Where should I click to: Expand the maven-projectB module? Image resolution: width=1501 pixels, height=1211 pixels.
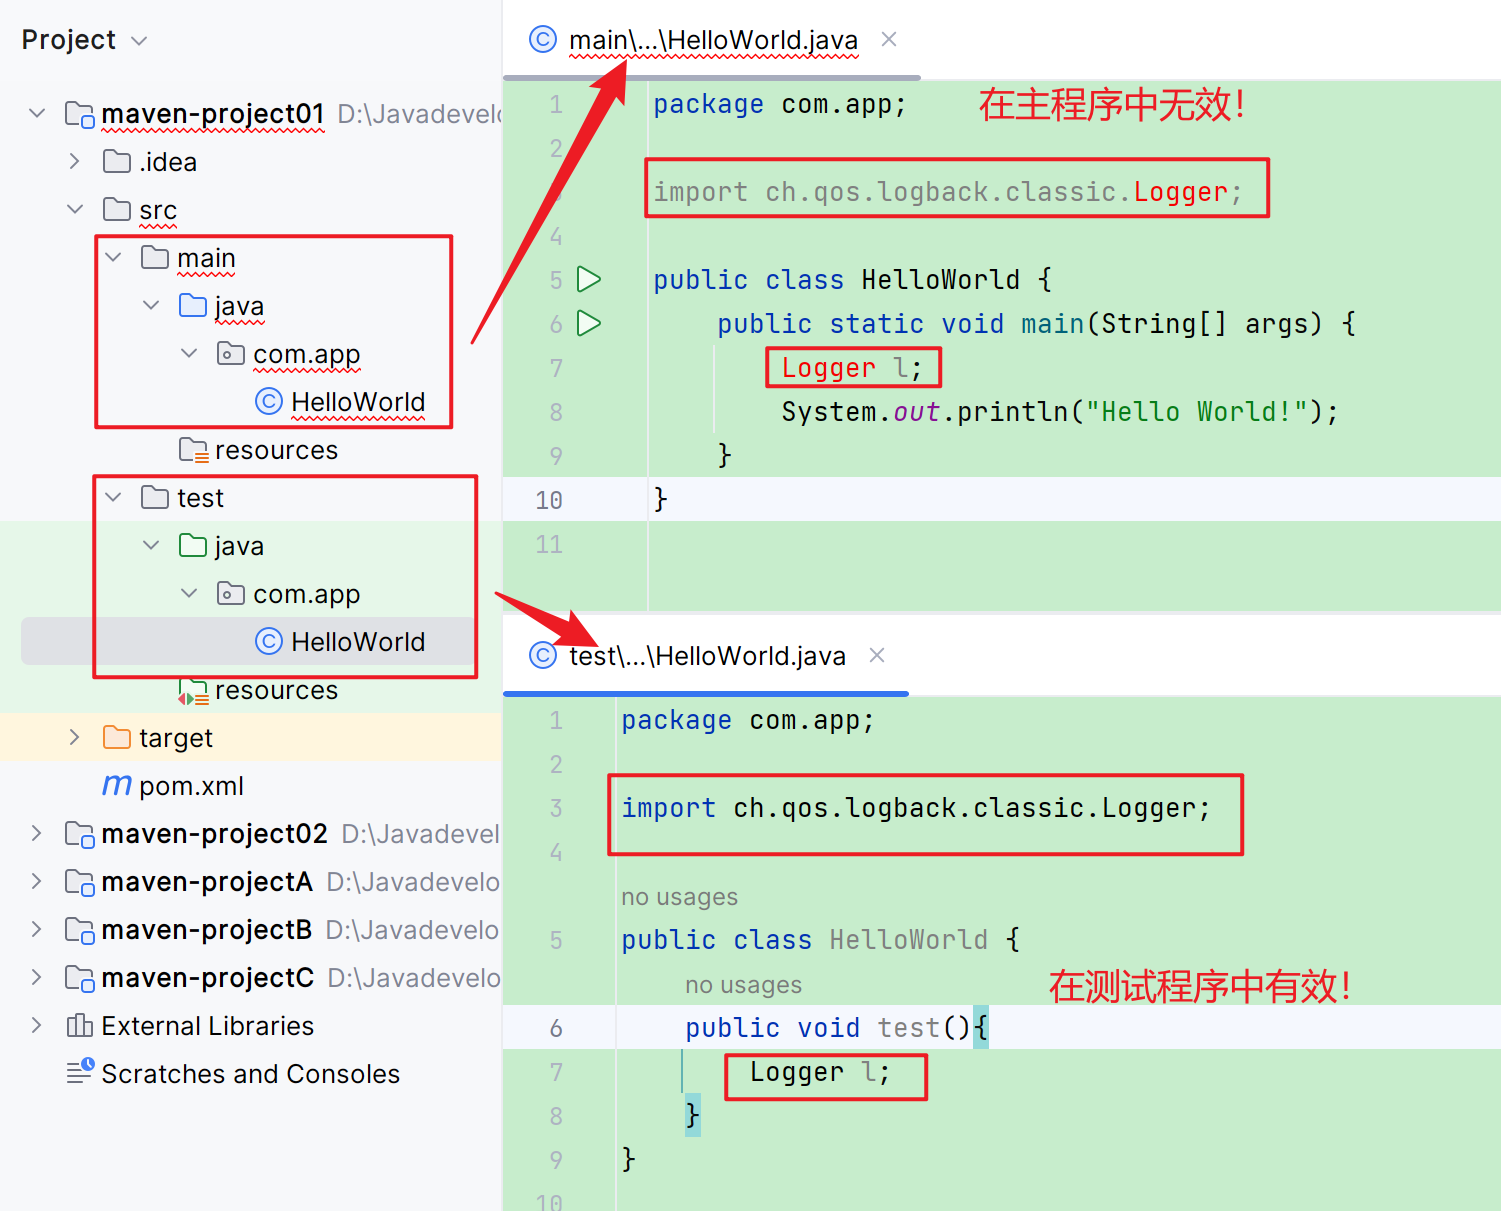[x=37, y=929]
